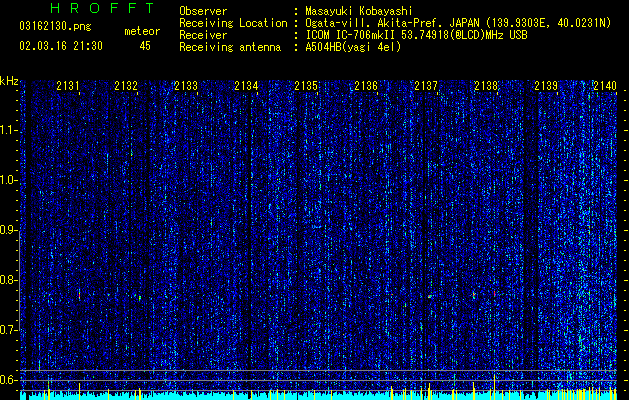Click the 1.0 kHz axis tick label

point(8,180)
